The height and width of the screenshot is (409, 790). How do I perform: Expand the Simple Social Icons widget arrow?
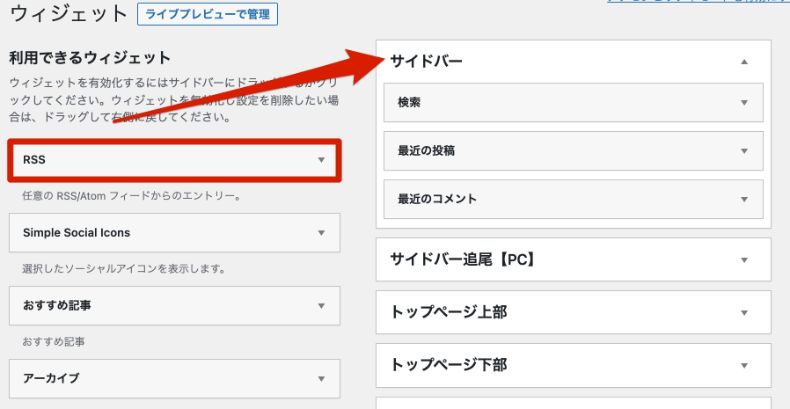click(x=321, y=233)
